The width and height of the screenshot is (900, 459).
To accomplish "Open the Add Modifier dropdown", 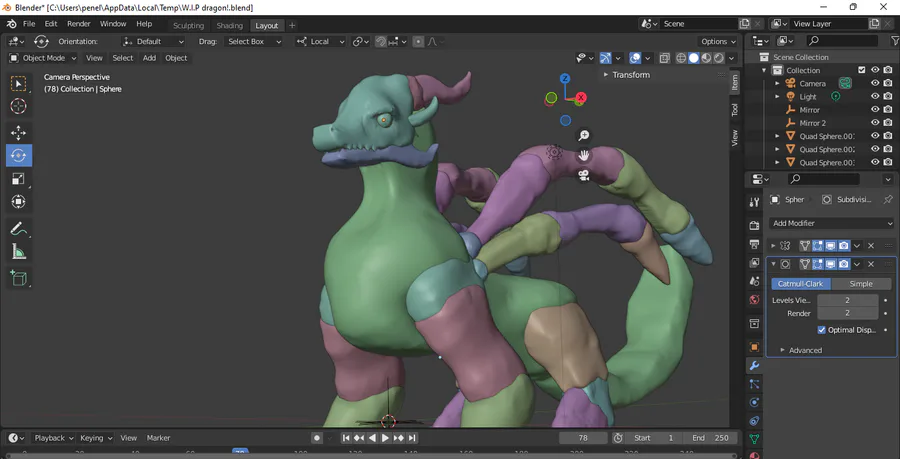I will coord(831,223).
